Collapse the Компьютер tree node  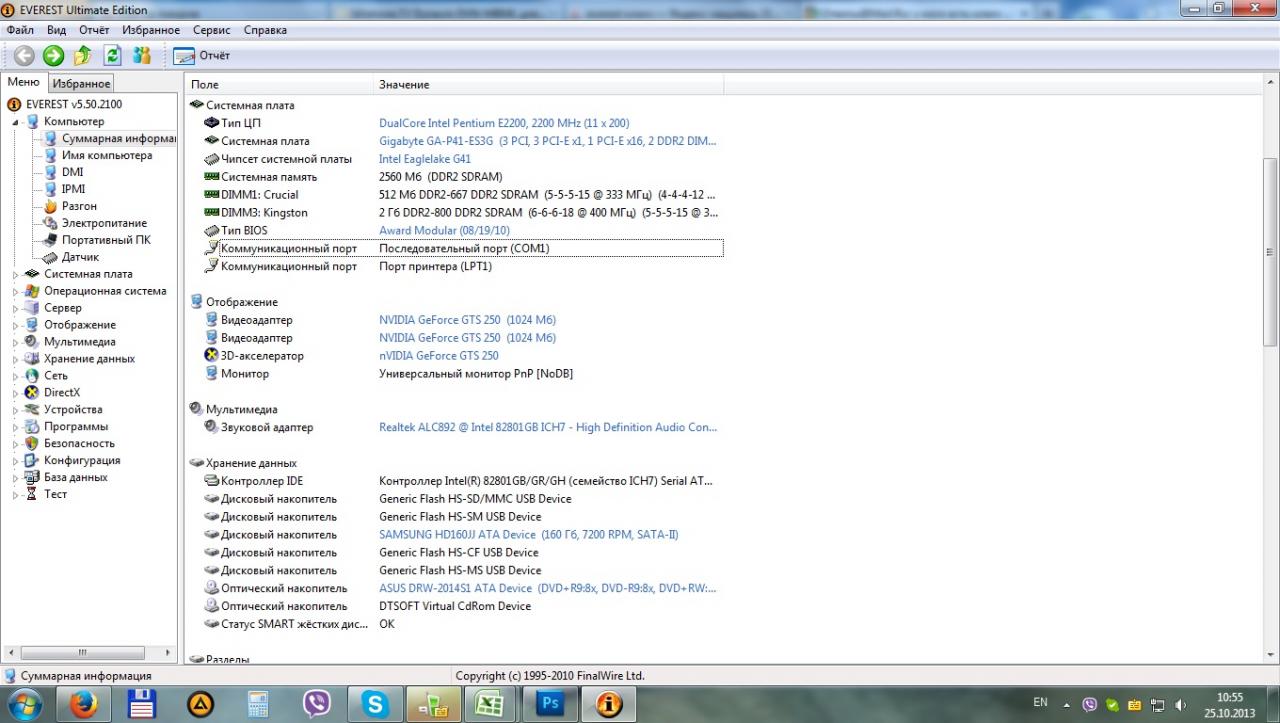tap(16, 122)
